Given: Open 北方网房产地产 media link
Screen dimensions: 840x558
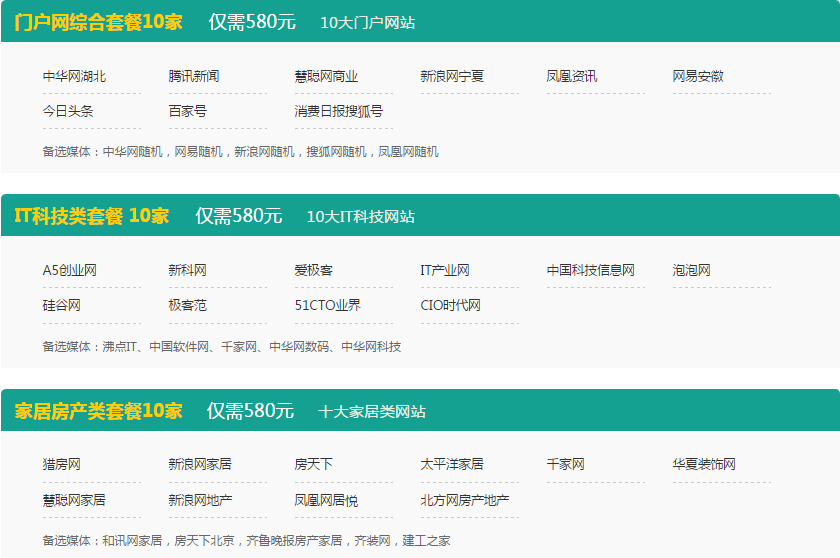Looking at the screenshot, I should (465, 499).
